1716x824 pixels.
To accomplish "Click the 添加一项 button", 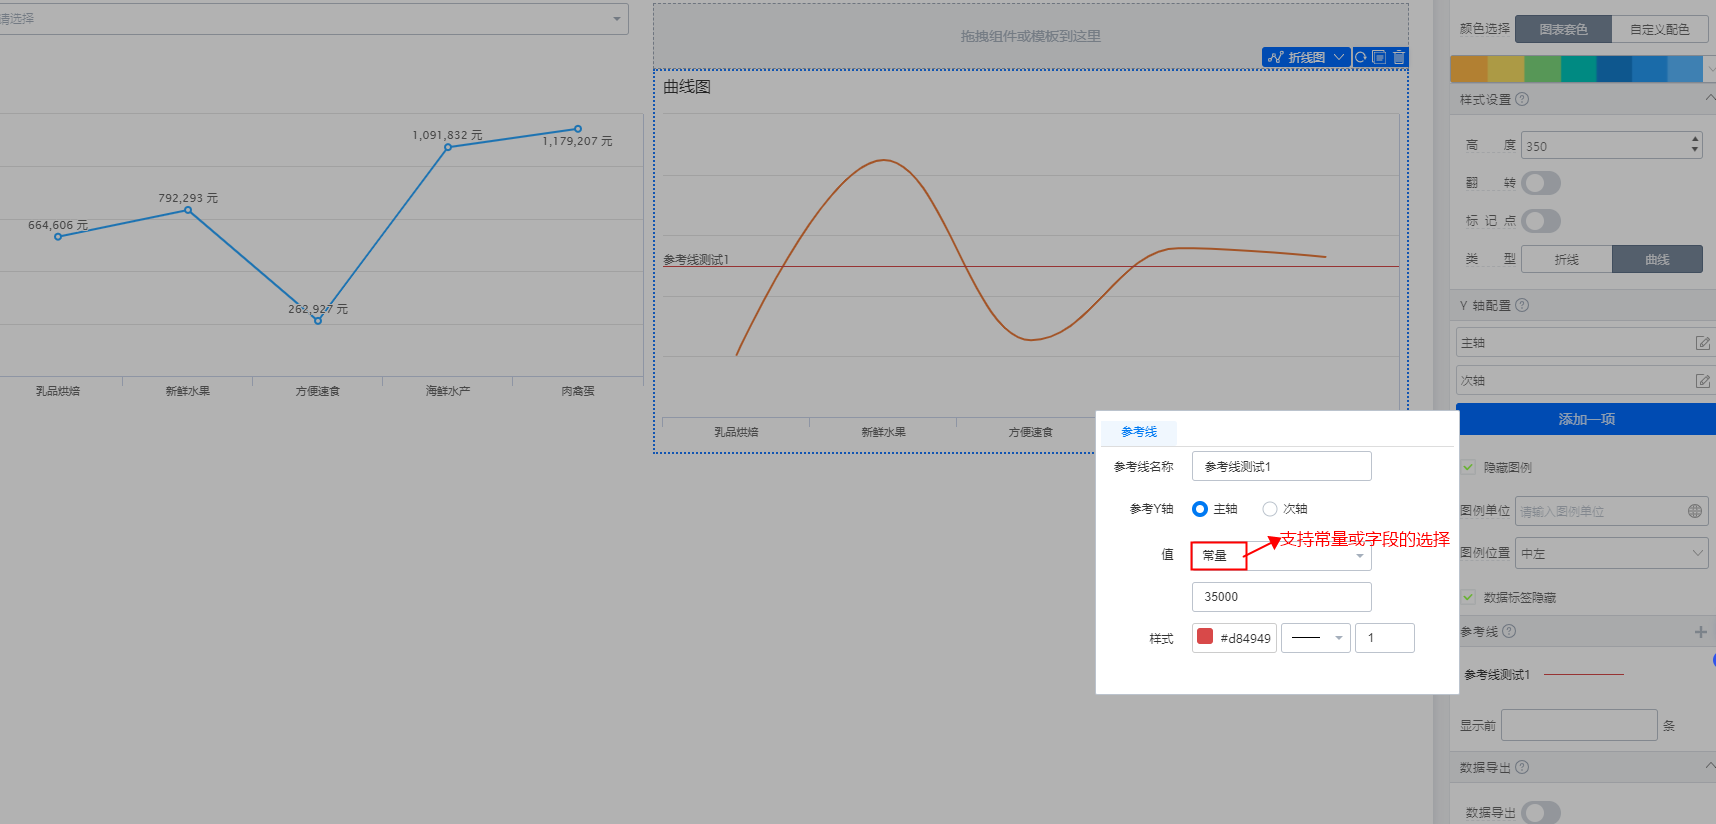I will (1586, 419).
